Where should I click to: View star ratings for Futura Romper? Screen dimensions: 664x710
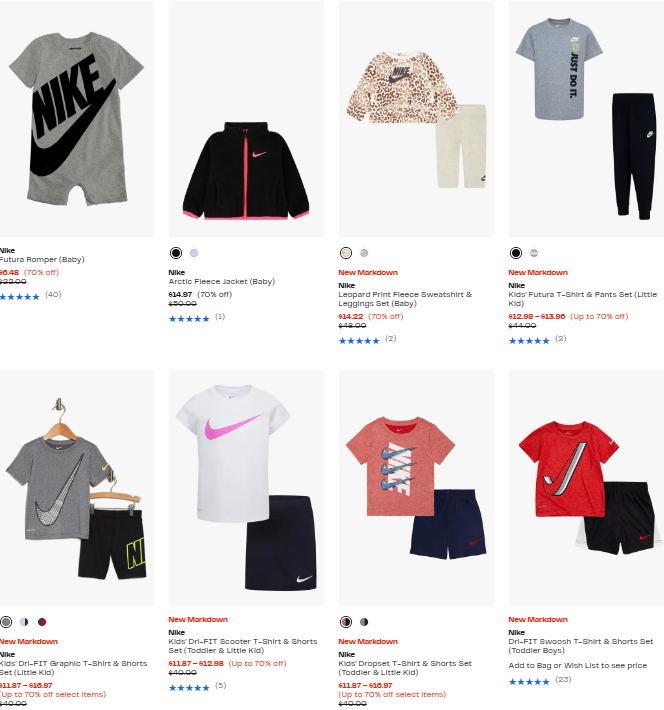tap(19, 297)
